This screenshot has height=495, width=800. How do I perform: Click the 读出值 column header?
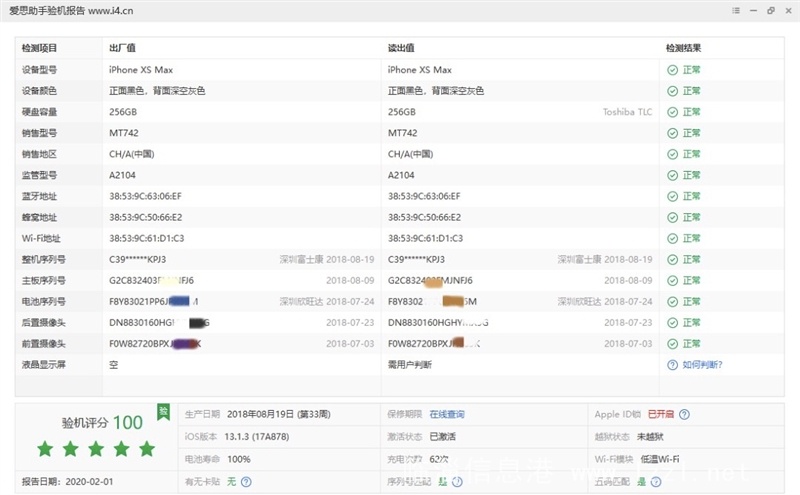(401, 48)
